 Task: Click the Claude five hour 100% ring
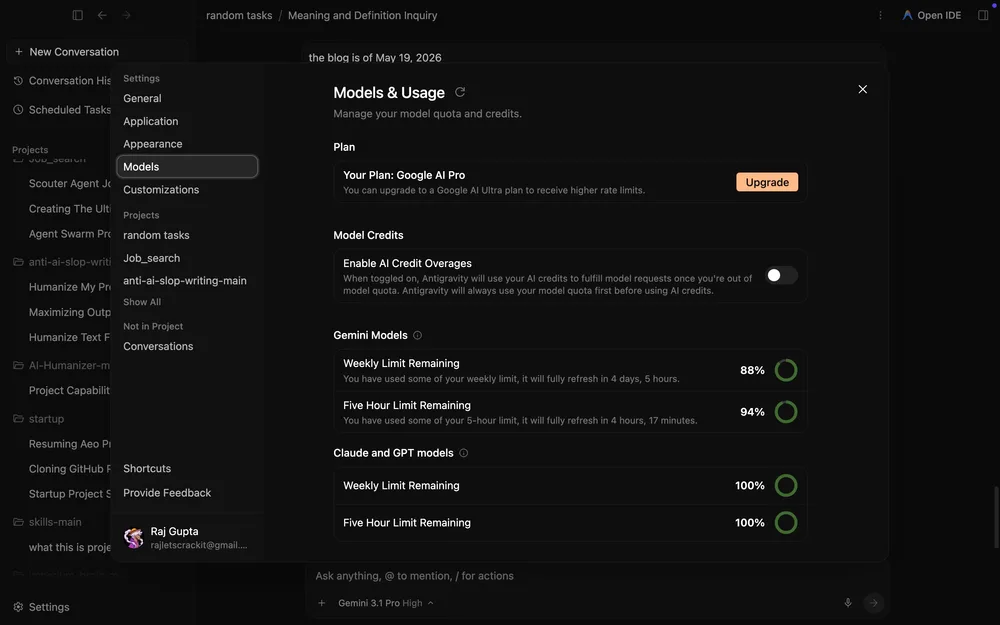[x=786, y=522]
